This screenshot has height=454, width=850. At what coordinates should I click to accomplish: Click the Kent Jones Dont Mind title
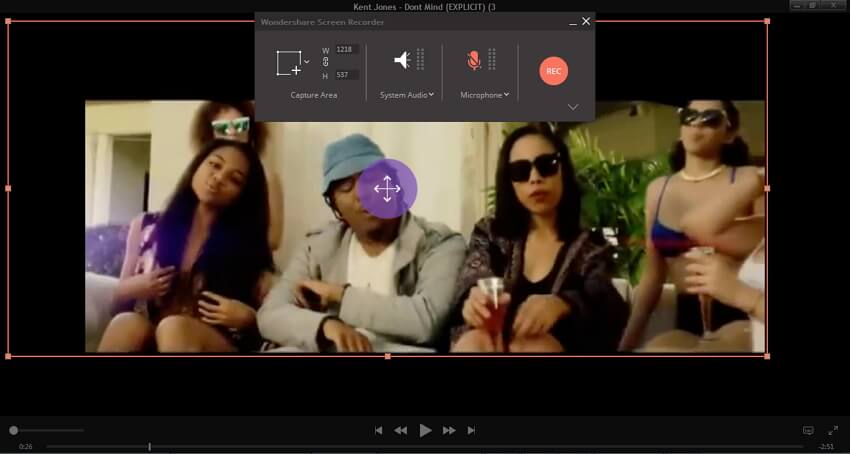(x=424, y=7)
